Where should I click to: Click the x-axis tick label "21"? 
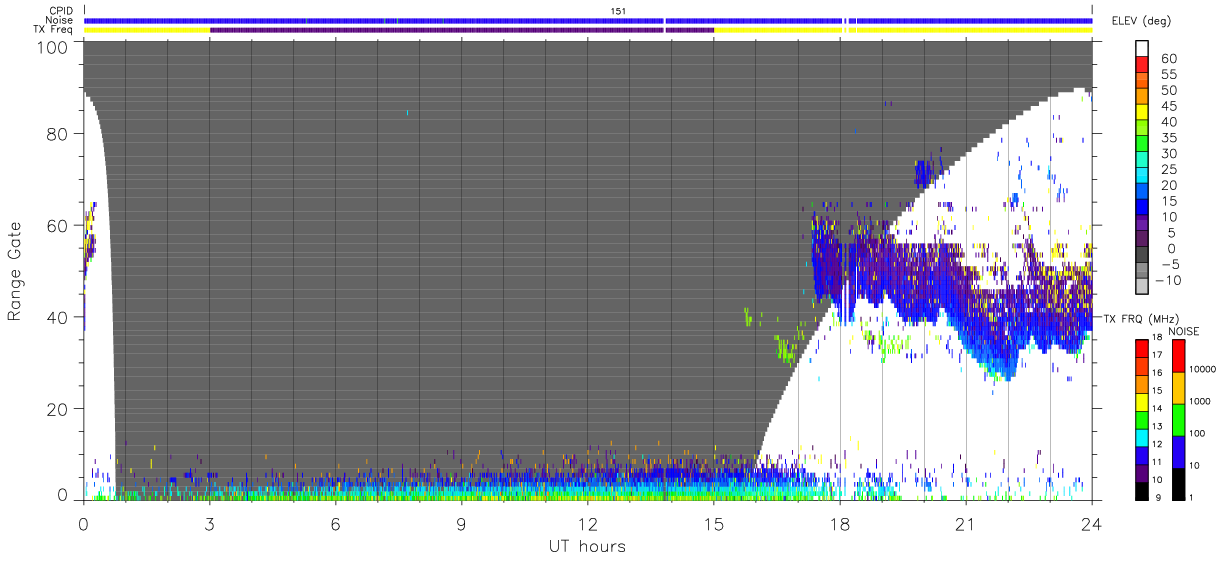click(965, 523)
